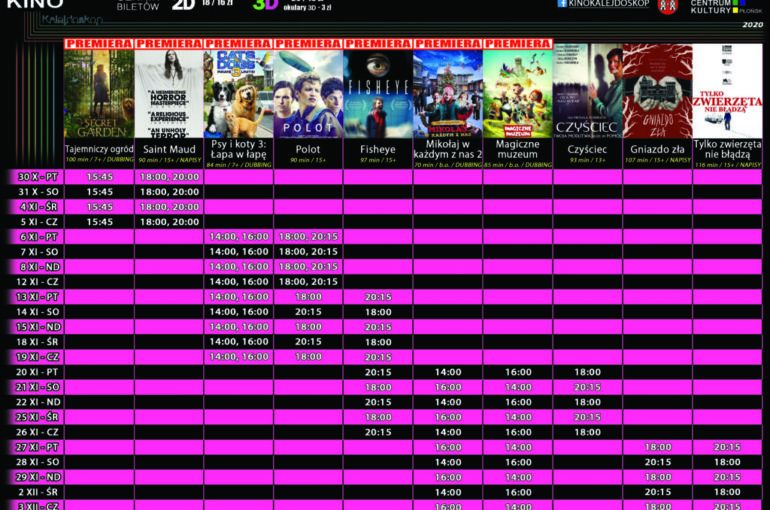Click the PREMIERA badge above Fisheye poster

[x=378, y=44]
